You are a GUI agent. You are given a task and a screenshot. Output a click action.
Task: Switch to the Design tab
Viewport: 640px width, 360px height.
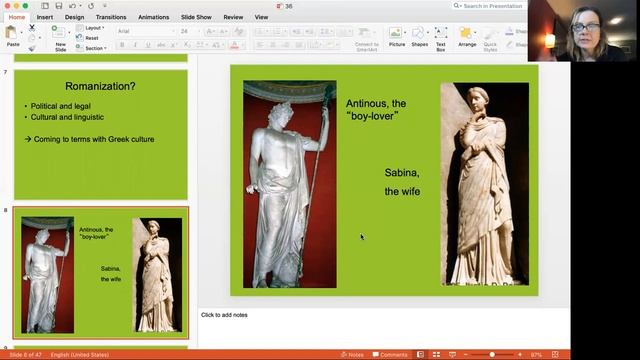coord(74,17)
